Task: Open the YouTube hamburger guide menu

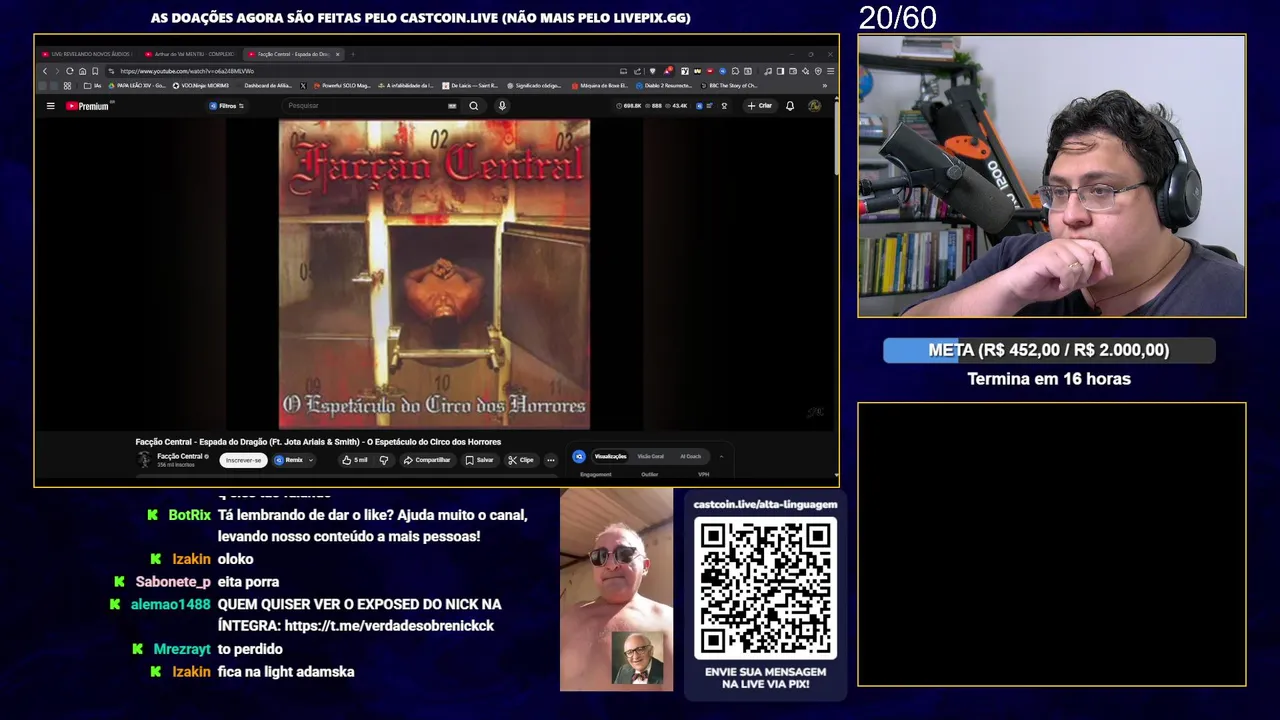Action: 50,106
